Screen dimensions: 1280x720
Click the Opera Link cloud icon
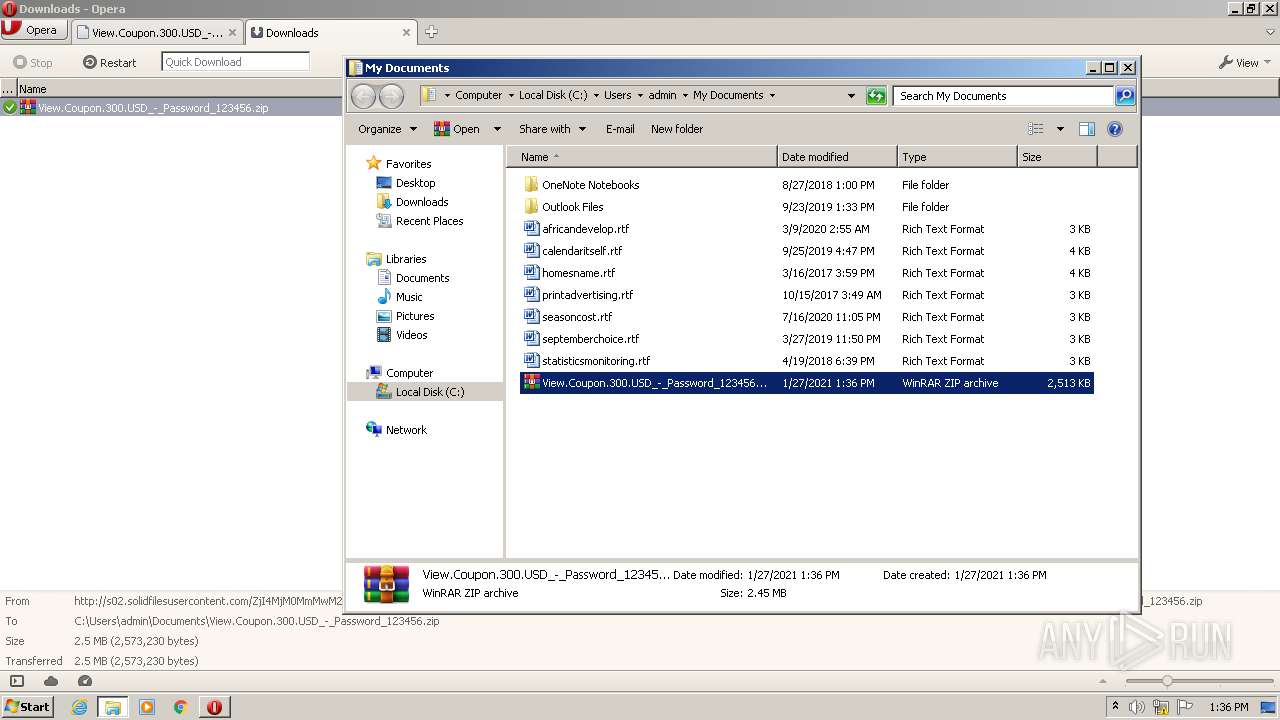[x=51, y=681]
